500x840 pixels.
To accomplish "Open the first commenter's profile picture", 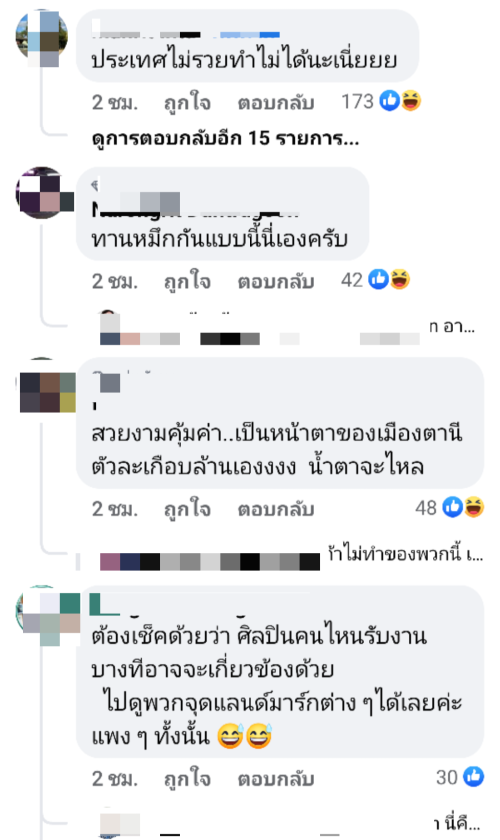I will pos(42,38).
